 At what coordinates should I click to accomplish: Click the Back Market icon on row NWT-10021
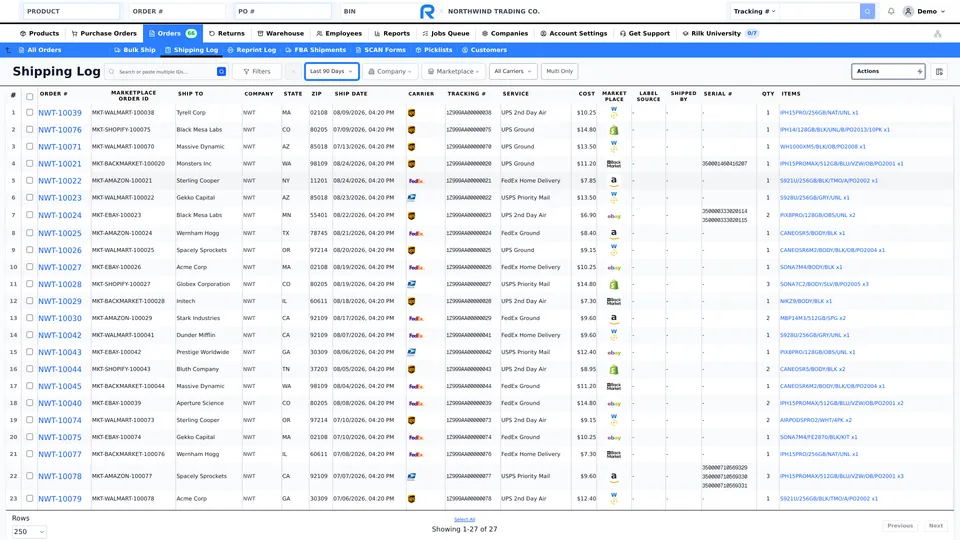[613, 164]
